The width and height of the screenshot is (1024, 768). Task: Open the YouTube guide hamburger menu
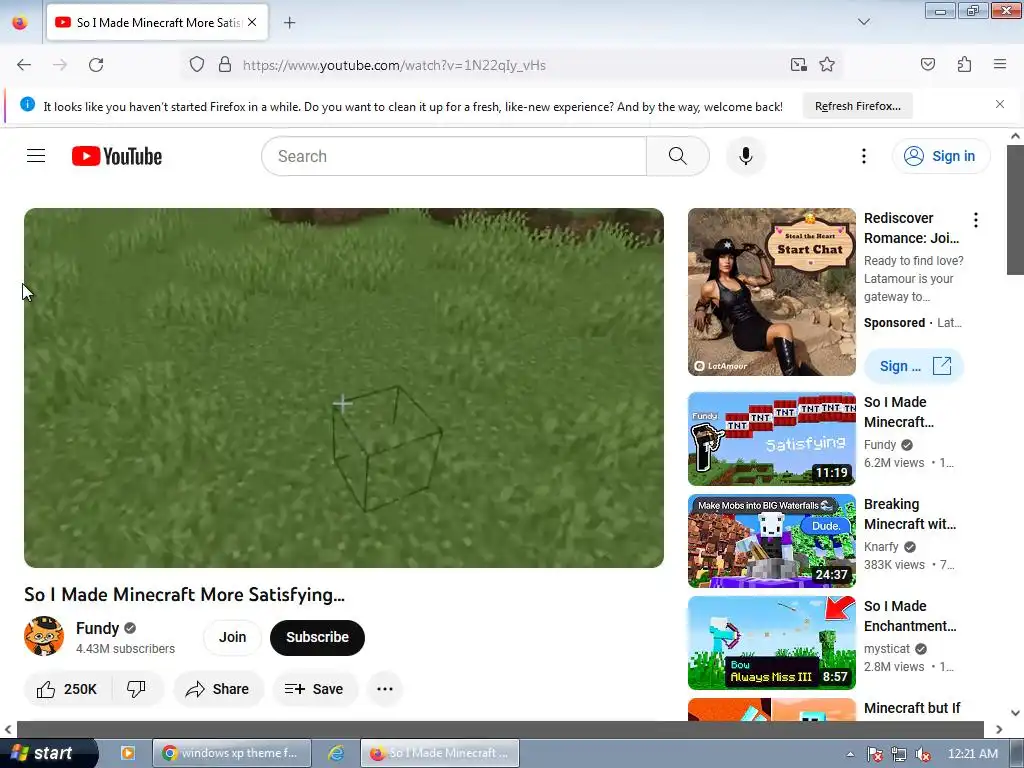click(x=36, y=156)
